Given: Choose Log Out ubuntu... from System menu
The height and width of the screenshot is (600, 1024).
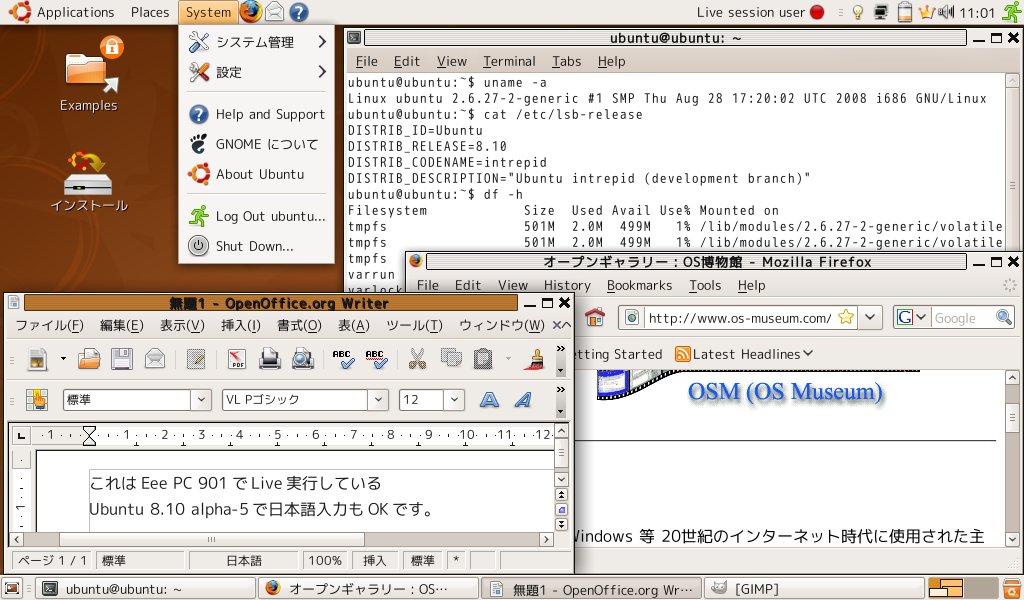Looking at the screenshot, I should pos(257,216).
